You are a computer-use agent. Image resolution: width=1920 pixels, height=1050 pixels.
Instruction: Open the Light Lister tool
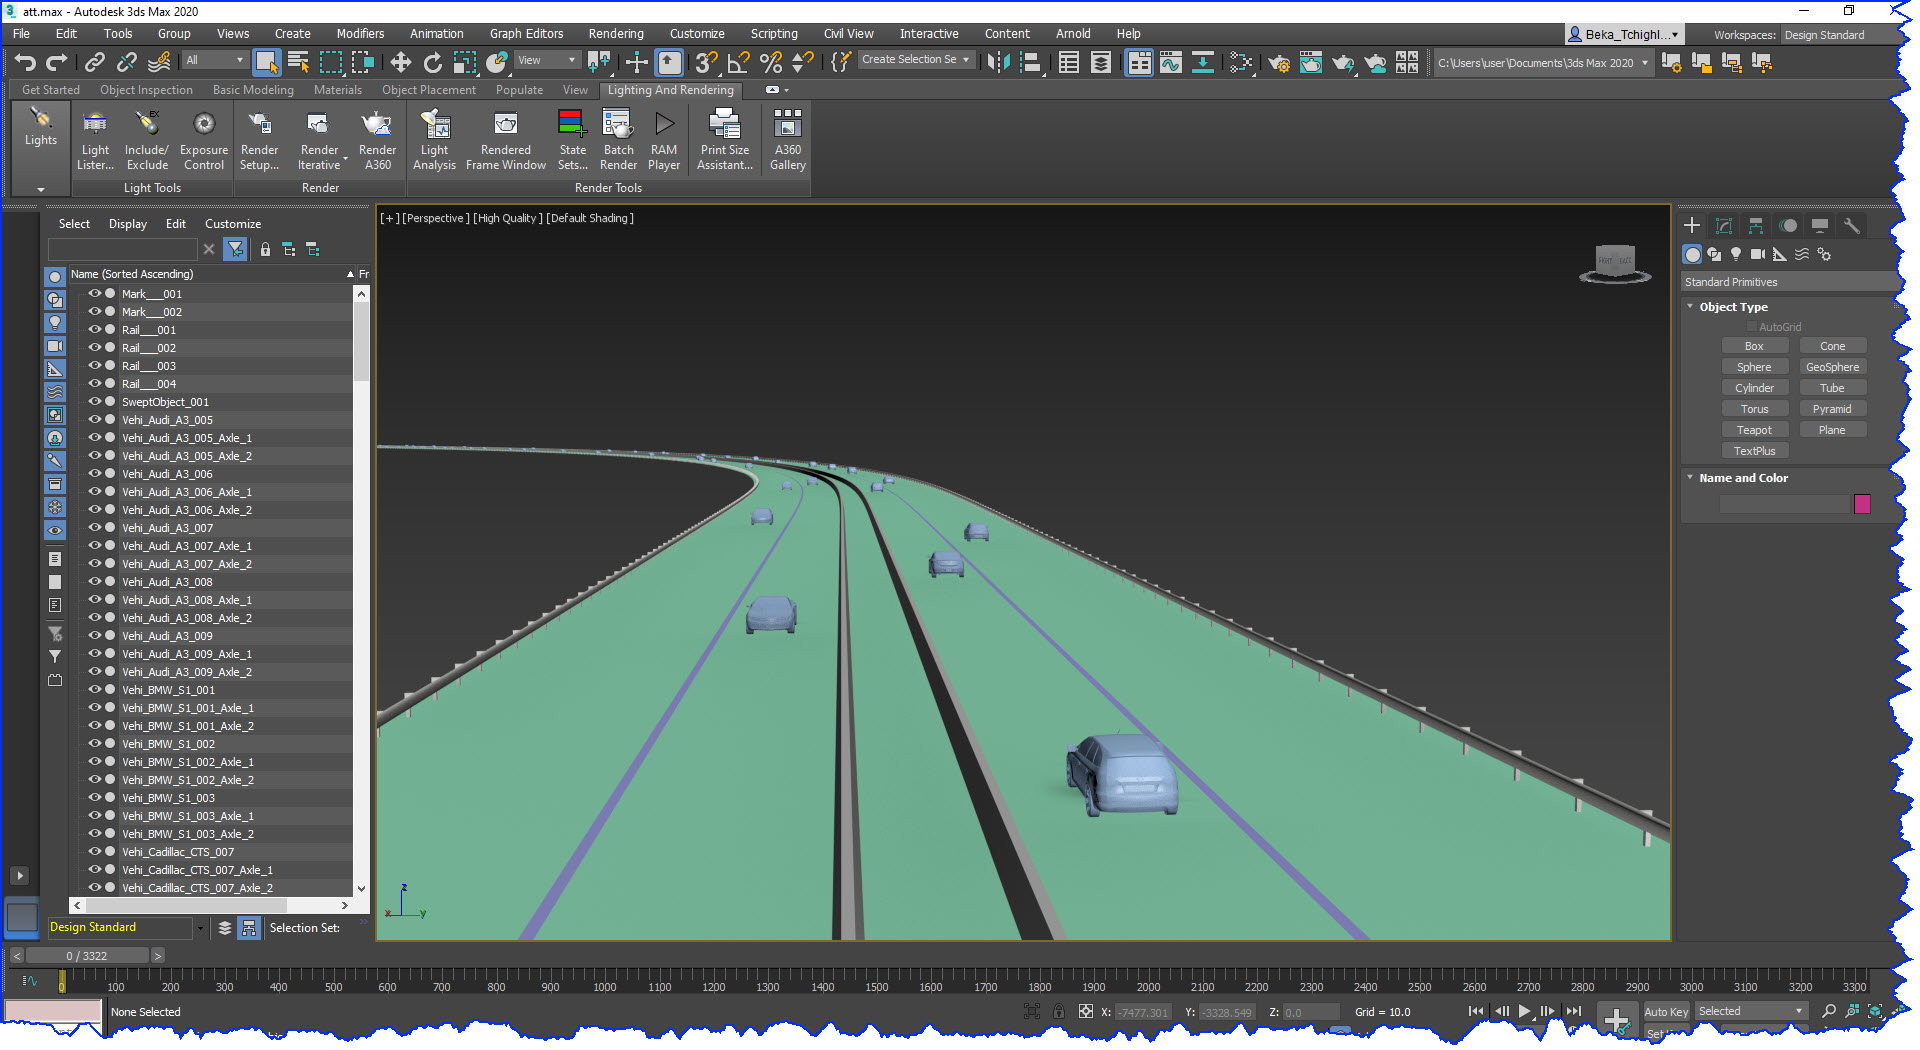[95, 140]
